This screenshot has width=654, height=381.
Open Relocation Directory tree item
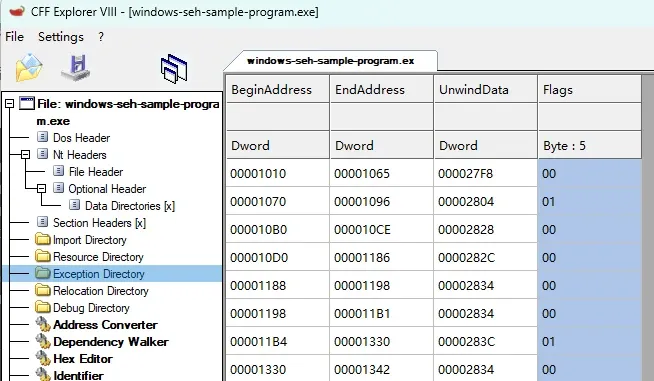101,291
